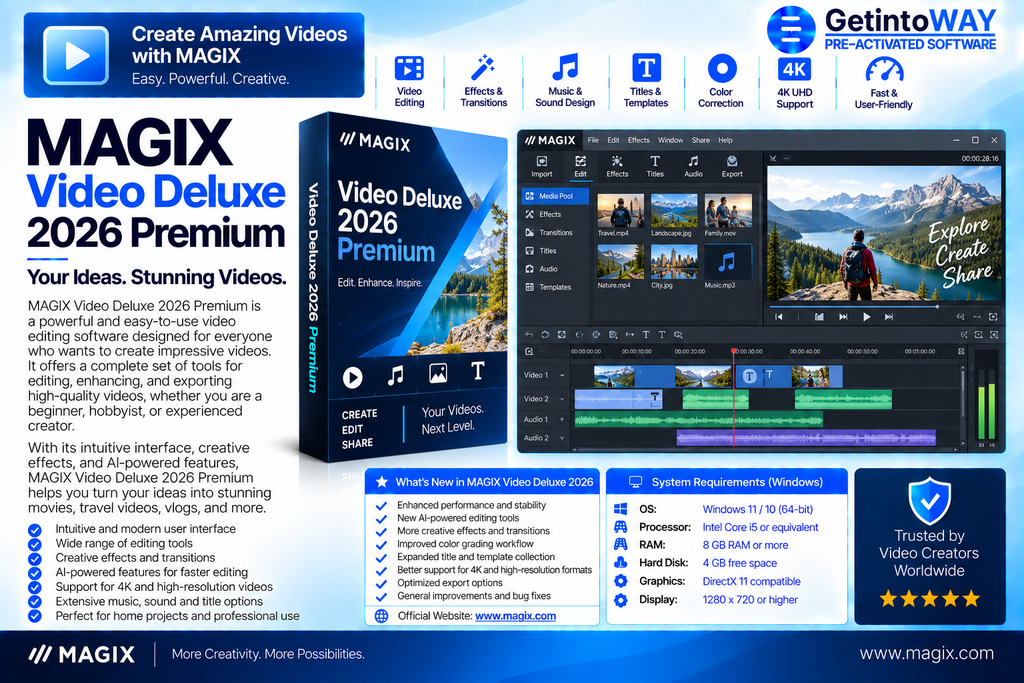
Task: Click the timeline icon beside the 00:00:00:00 mark
Action: (x=529, y=351)
